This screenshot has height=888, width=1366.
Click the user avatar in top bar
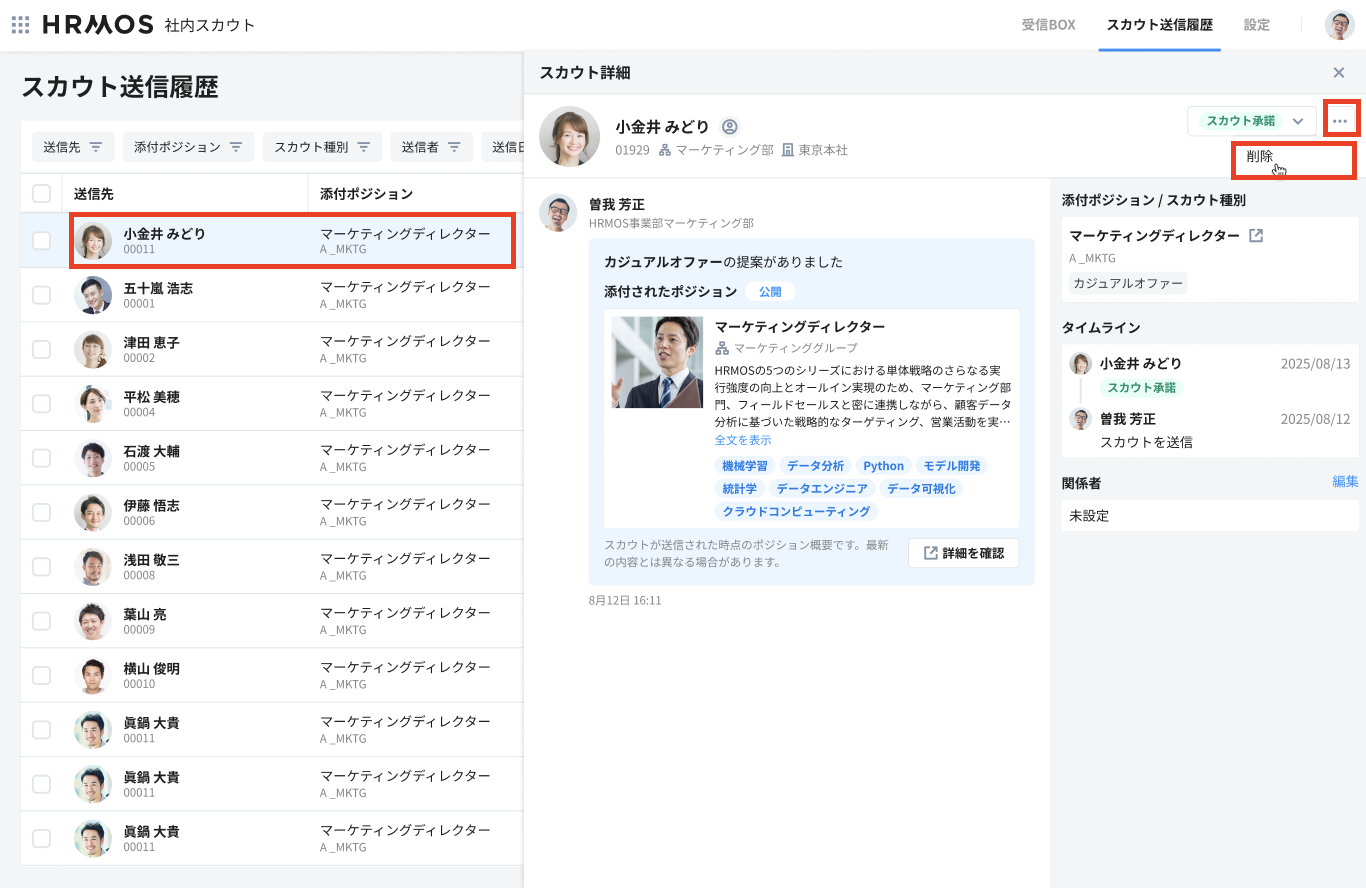[x=1339, y=25]
